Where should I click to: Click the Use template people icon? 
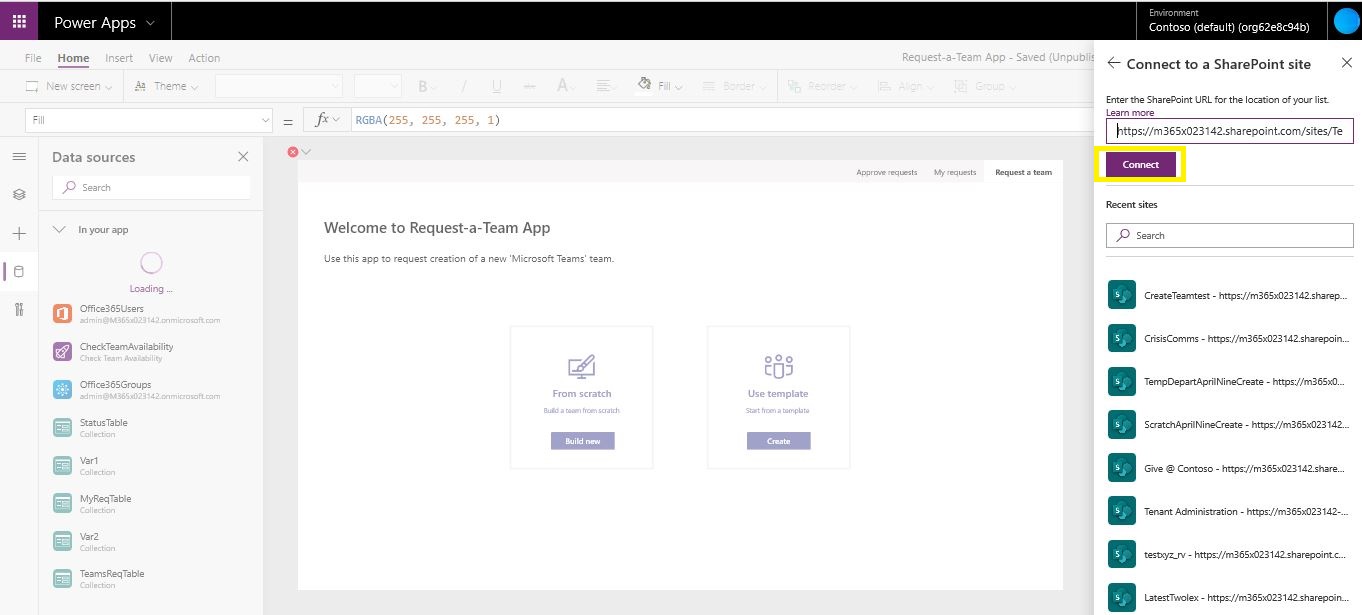point(778,366)
